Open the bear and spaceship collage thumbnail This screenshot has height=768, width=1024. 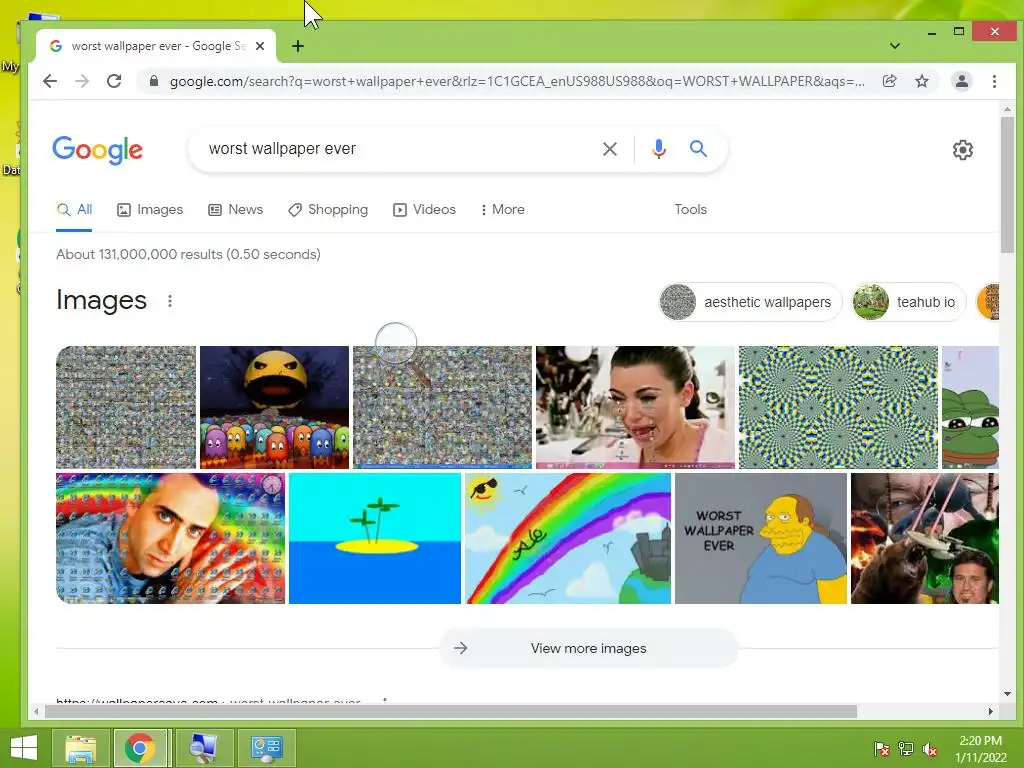coord(925,538)
